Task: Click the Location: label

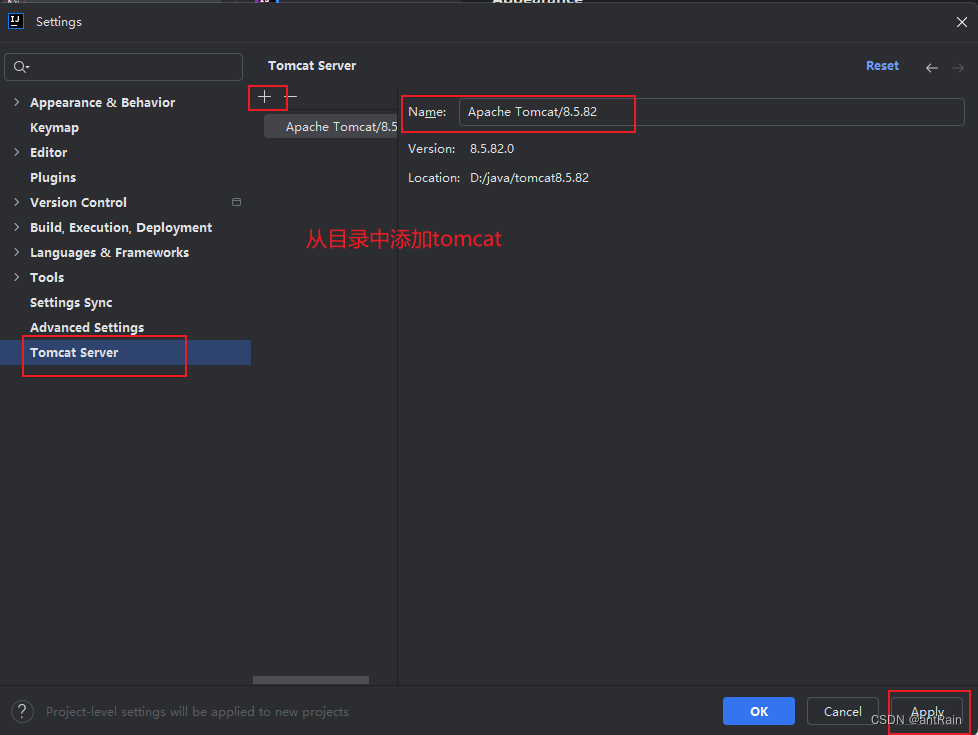Action: tap(434, 178)
